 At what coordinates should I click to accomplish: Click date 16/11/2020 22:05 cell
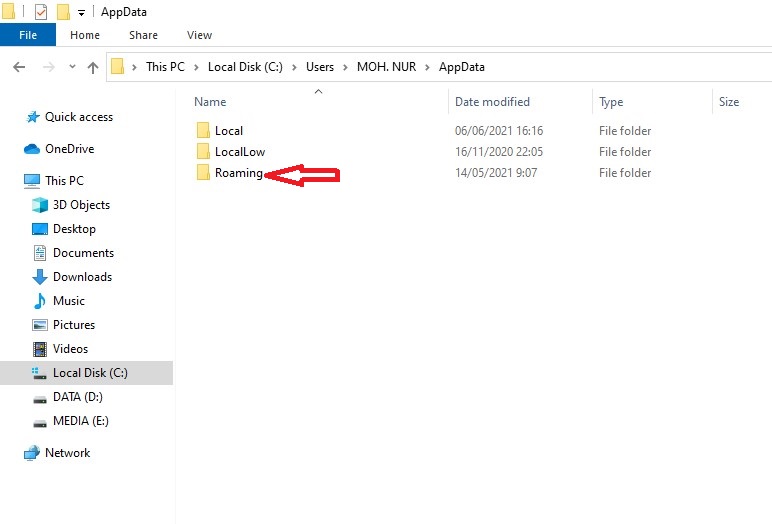click(x=499, y=152)
